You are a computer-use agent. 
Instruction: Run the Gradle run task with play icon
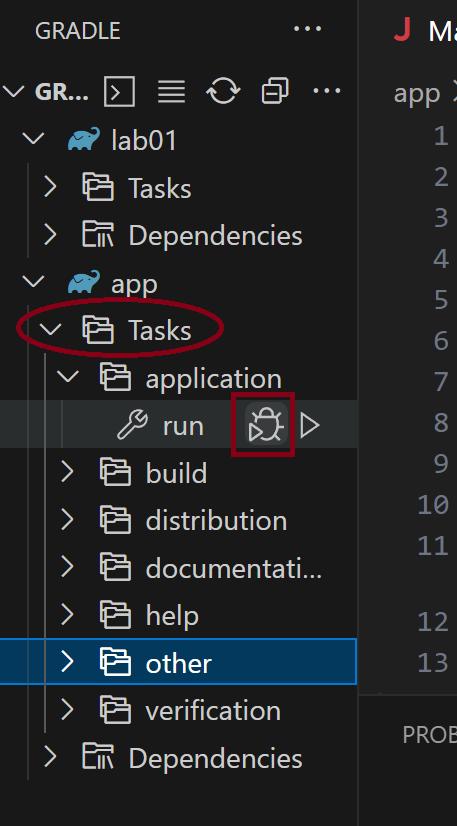click(310, 425)
